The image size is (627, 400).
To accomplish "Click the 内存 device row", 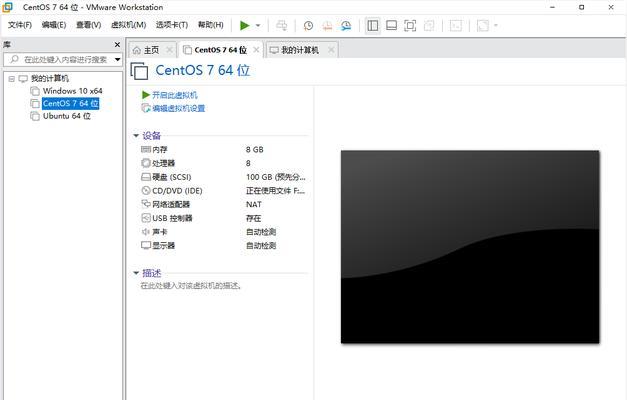I will pyautogui.click(x=224, y=150).
